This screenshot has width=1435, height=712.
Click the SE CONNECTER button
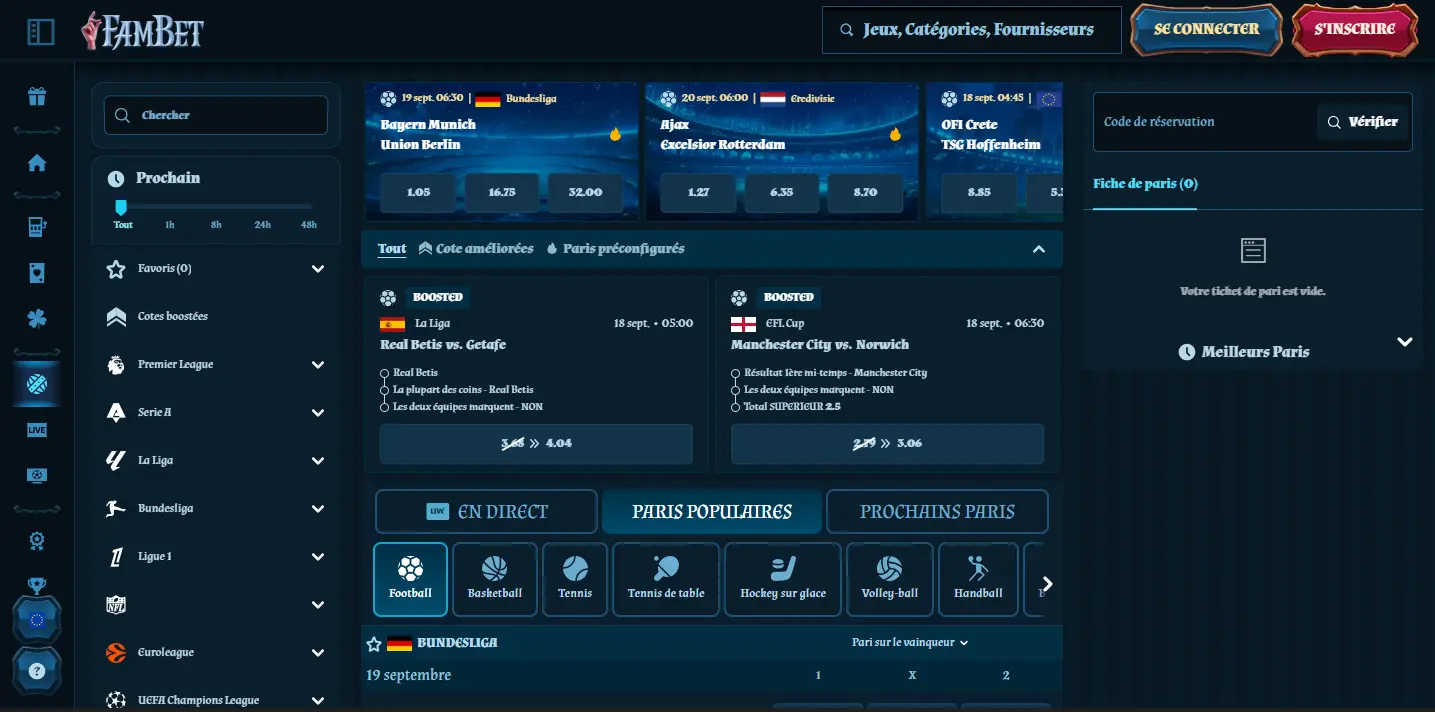tap(1206, 30)
